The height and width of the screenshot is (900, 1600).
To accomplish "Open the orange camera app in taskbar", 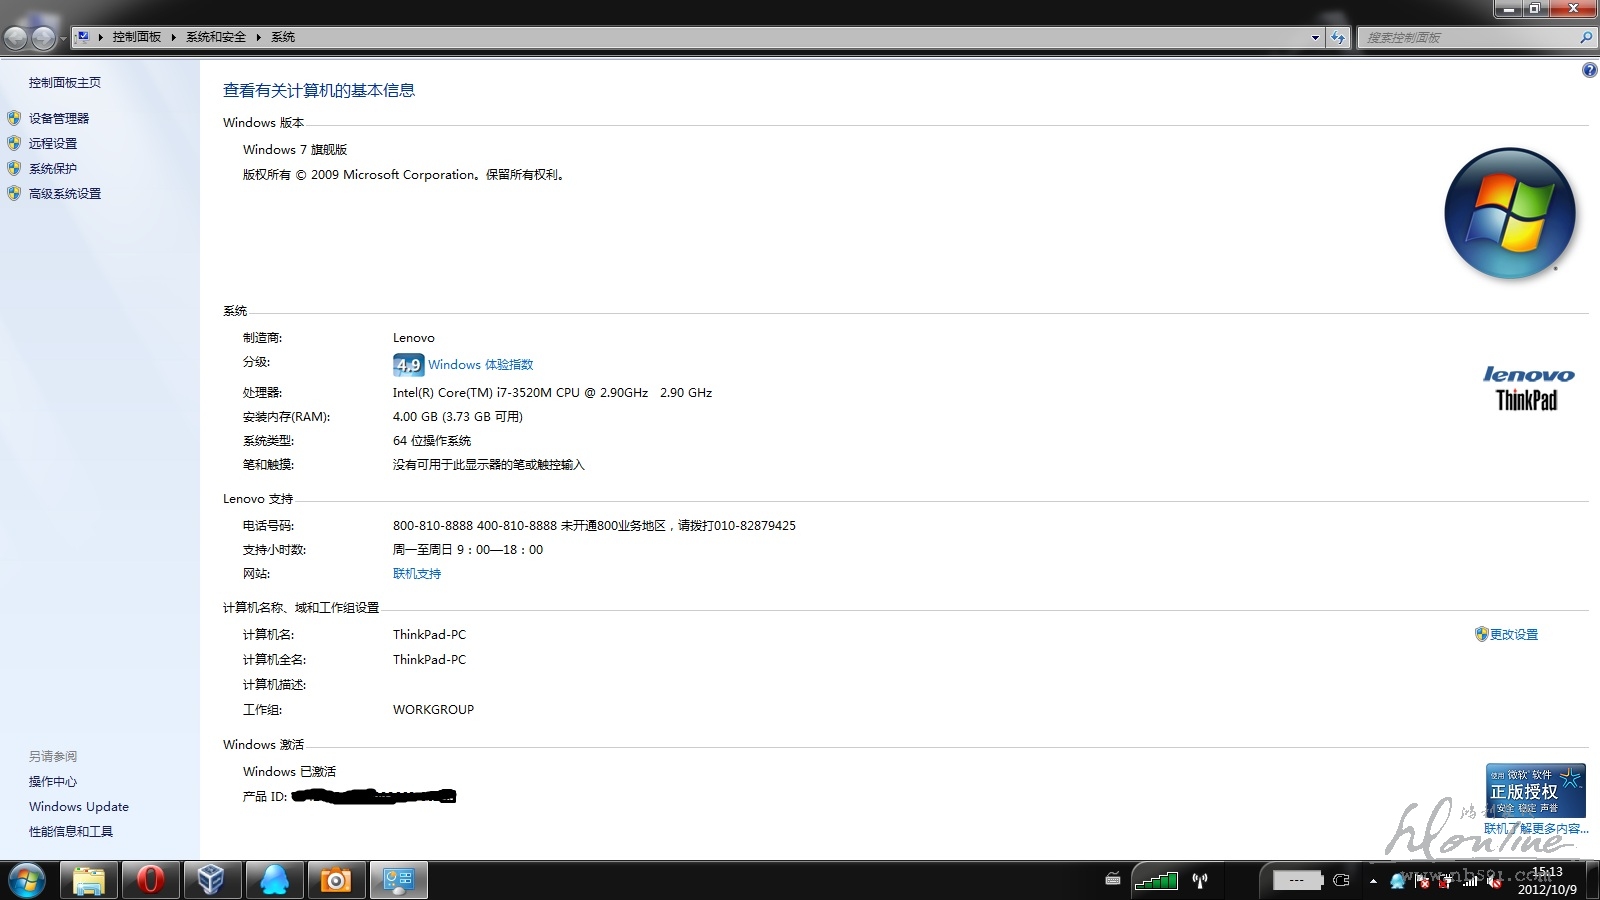I will click(335, 880).
